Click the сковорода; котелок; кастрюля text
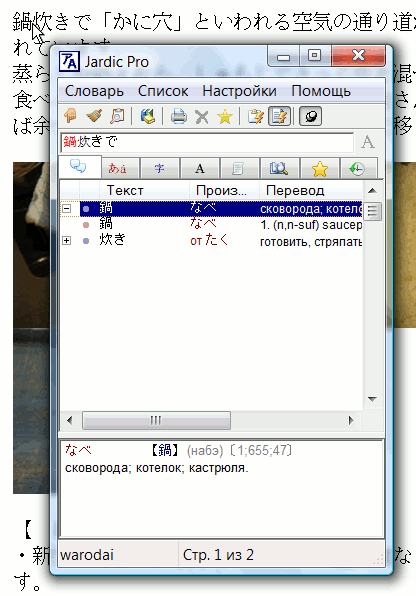This screenshot has width=416, height=596. 156,468
